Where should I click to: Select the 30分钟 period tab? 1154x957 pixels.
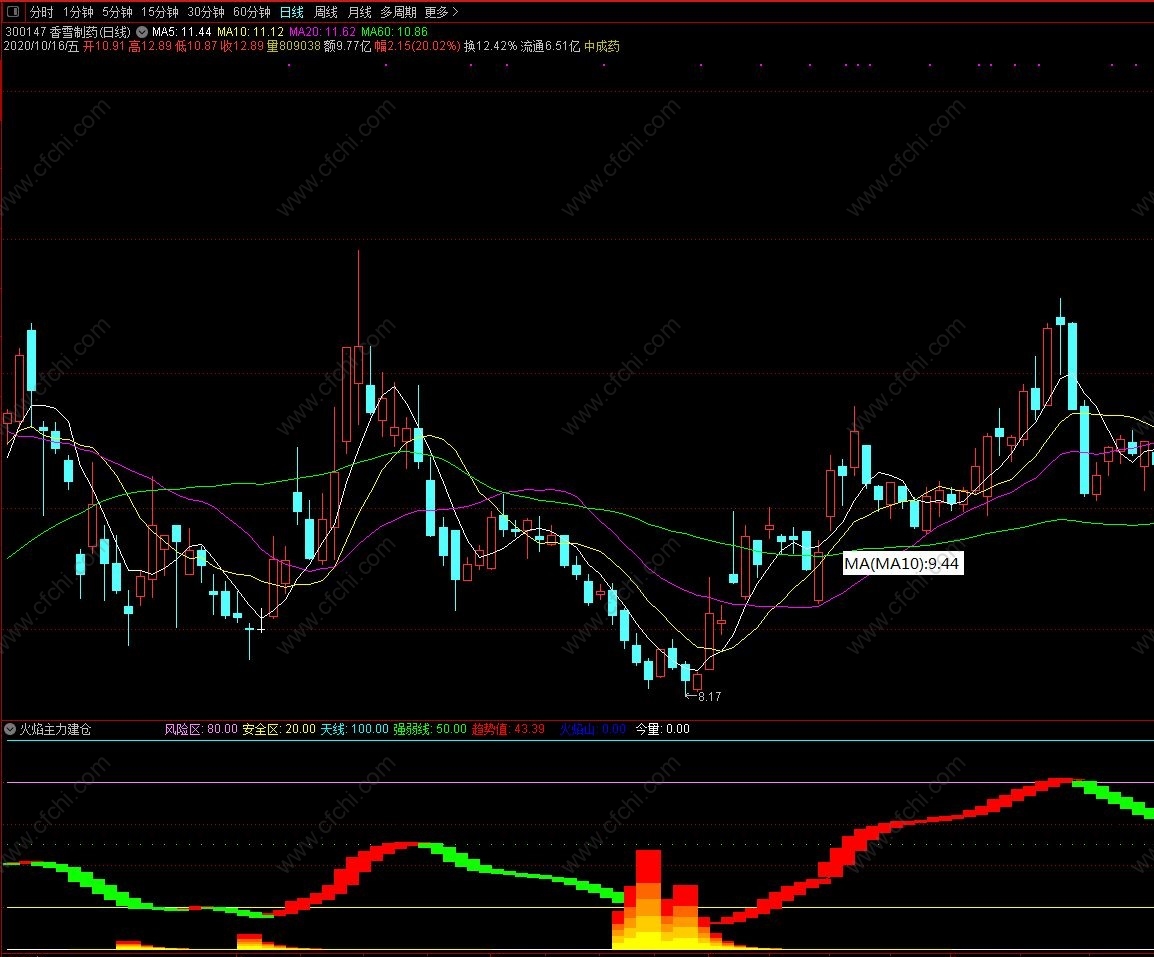point(205,12)
